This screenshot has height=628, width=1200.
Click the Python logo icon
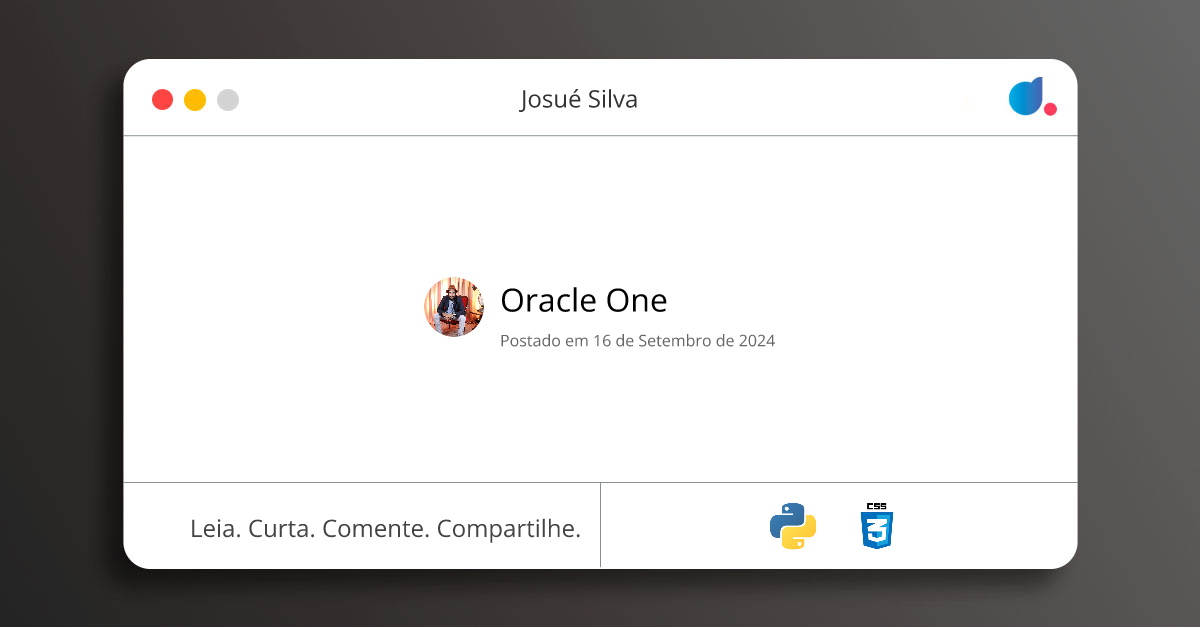point(793,526)
